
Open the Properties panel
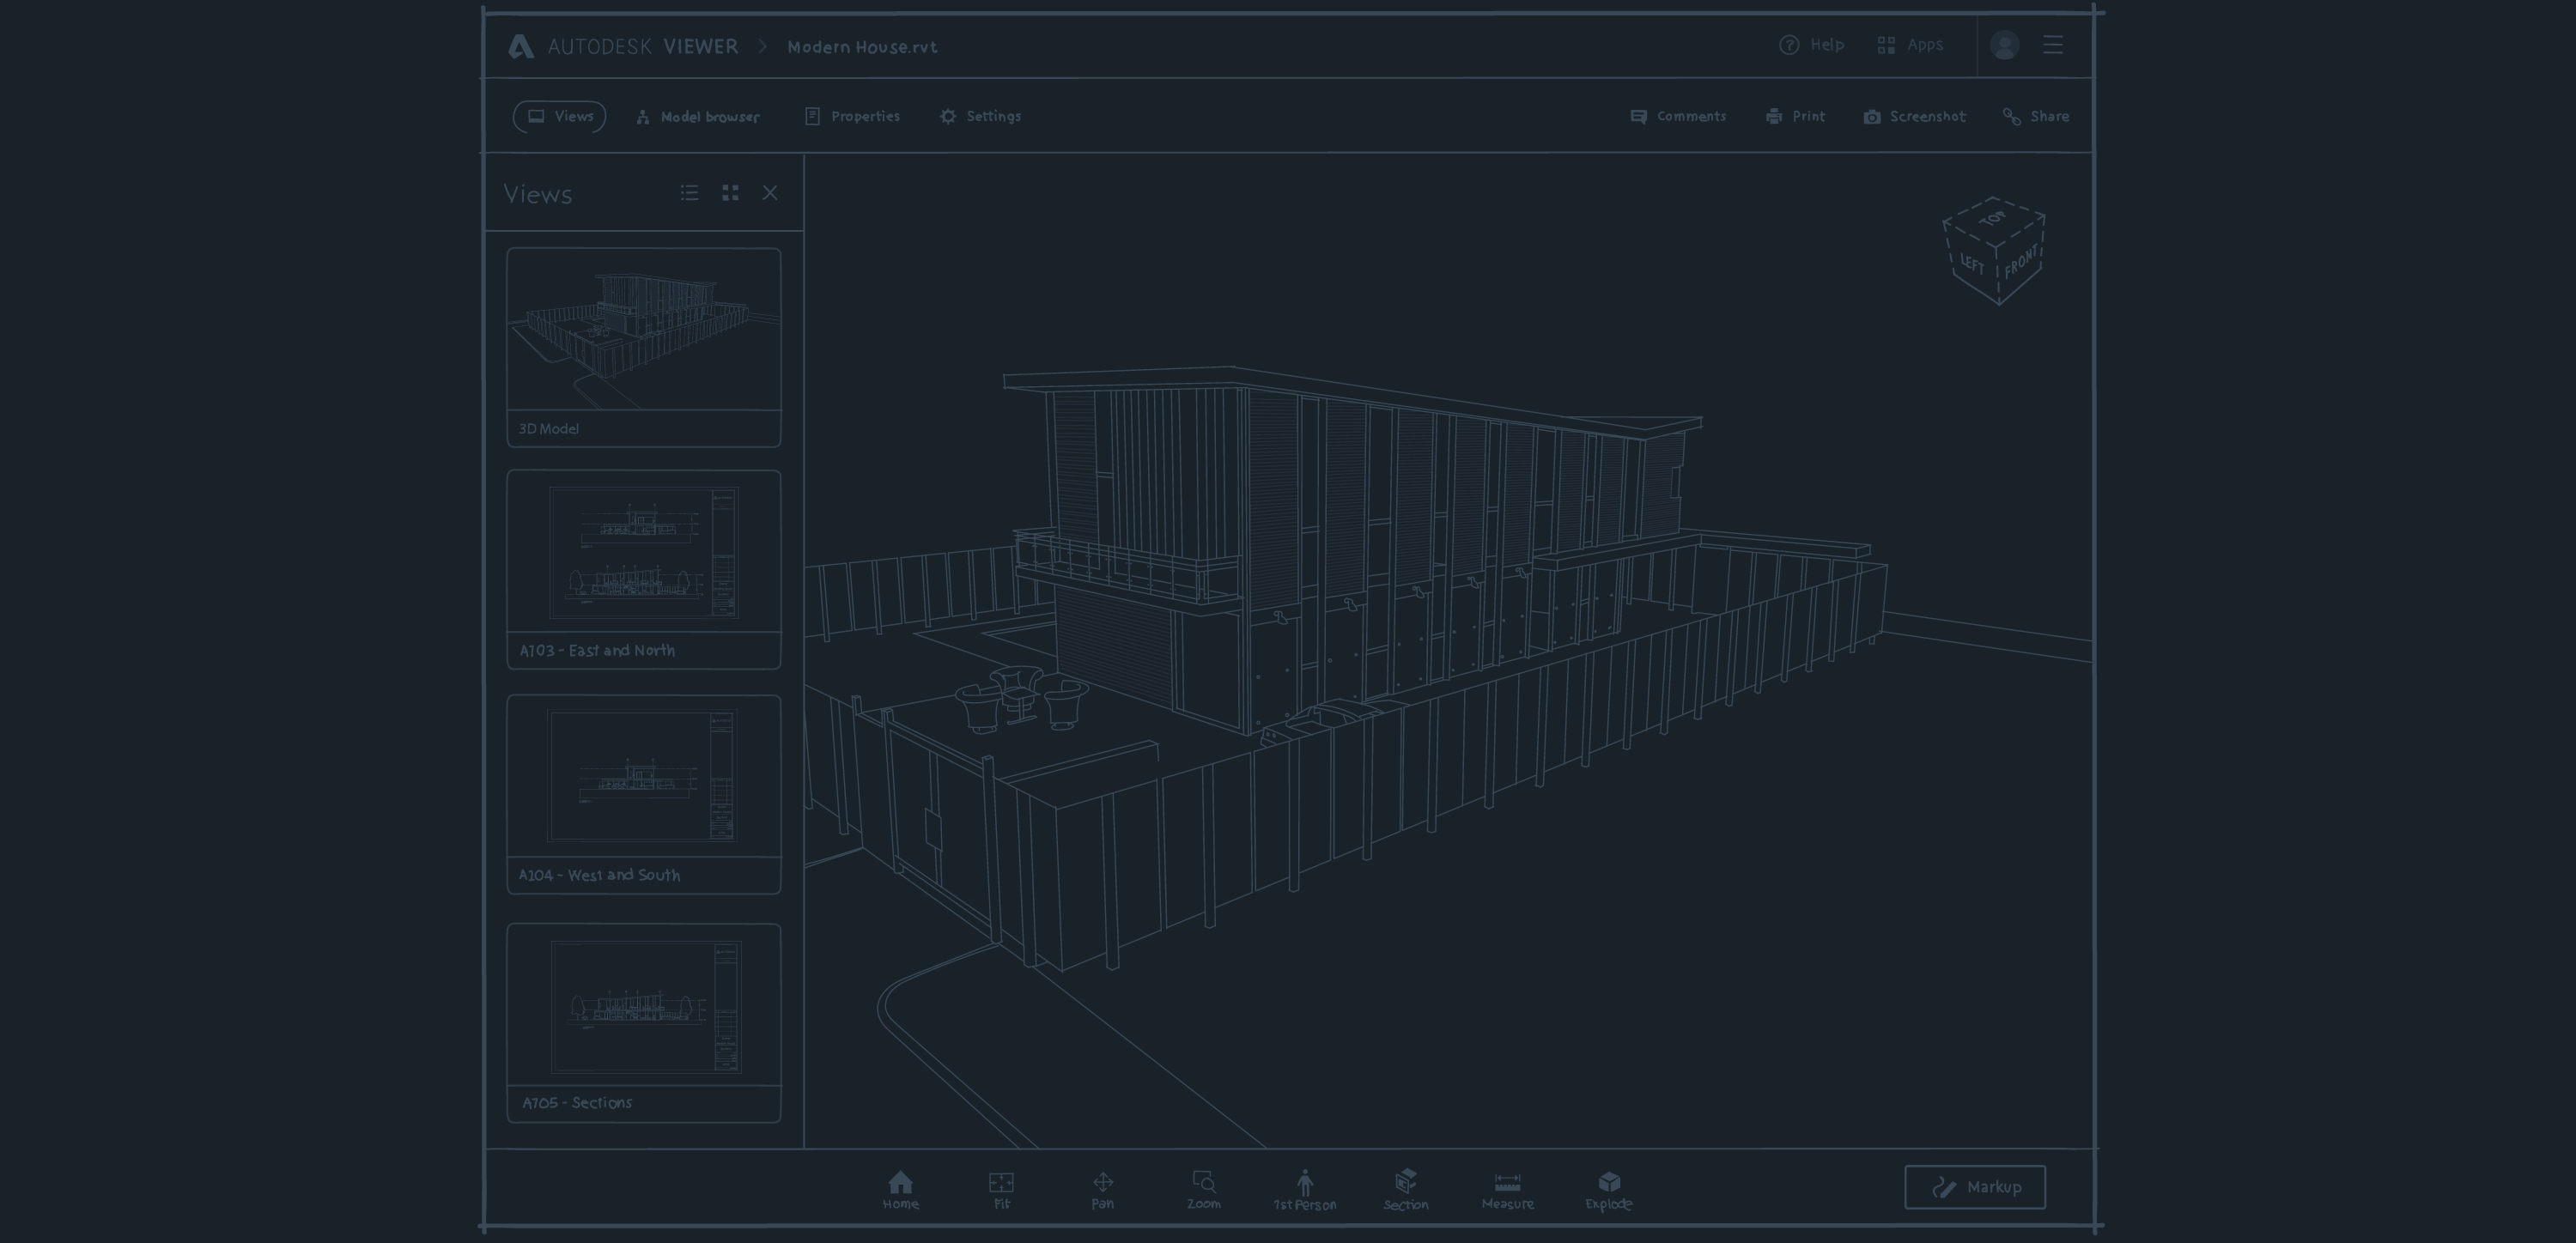point(852,117)
